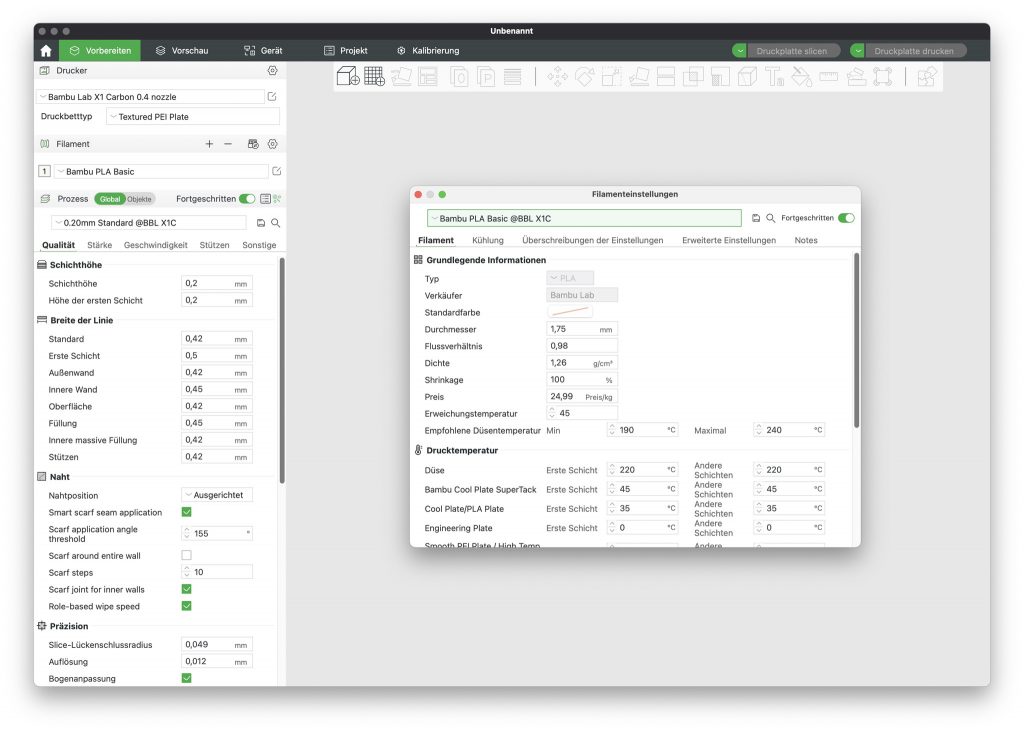The width and height of the screenshot is (1024, 731).
Task: Add a filament with the plus icon
Action: pyautogui.click(x=209, y=144)
